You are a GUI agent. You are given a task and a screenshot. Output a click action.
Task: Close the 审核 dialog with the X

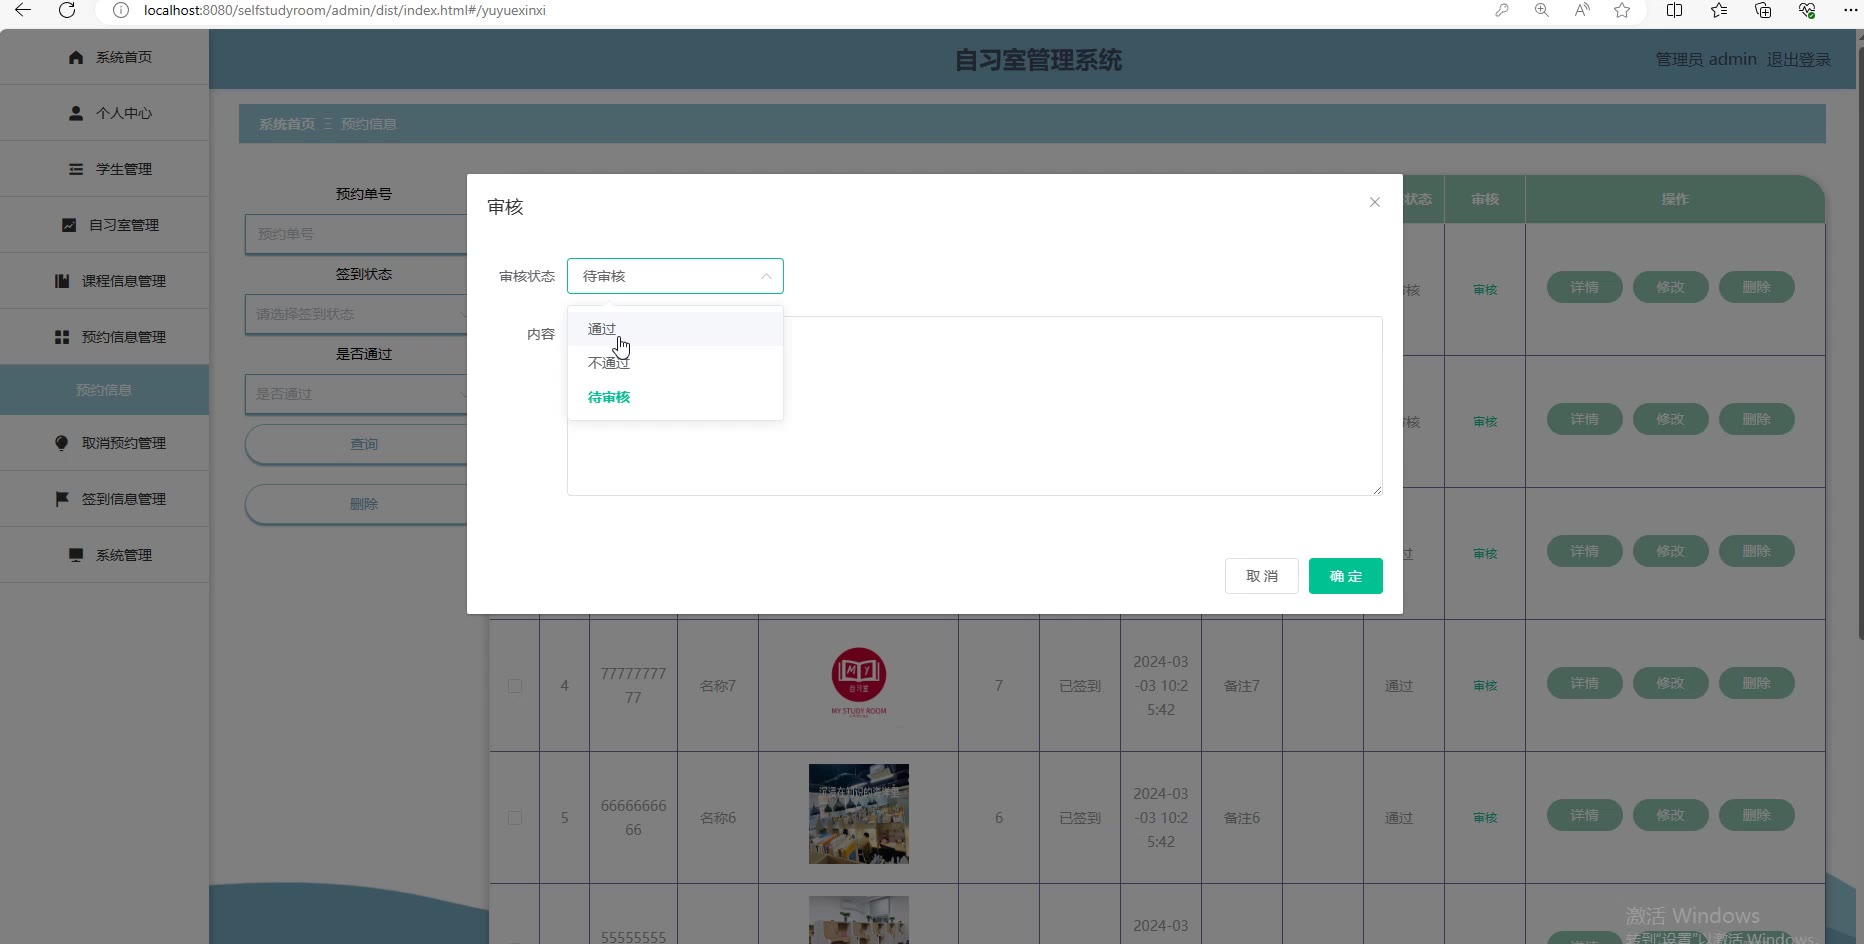click(1375, 202)
